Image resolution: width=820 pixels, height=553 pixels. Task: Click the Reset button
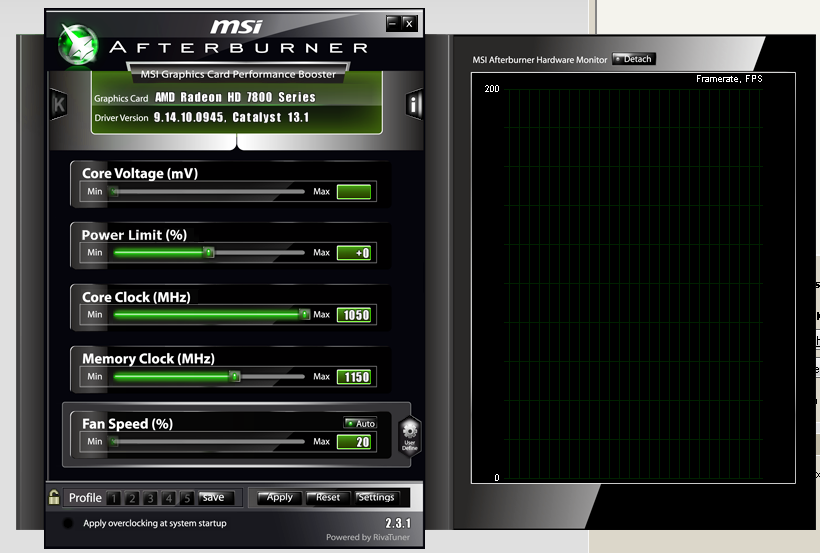(x=327, y=498)
